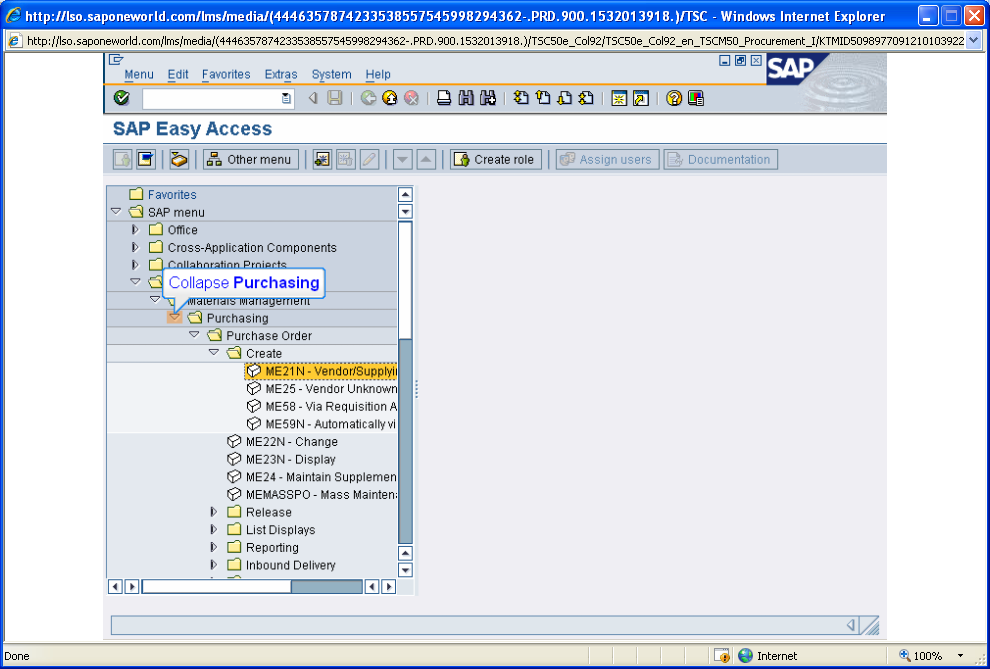This screenshot has width=990, height=669.
Task: Open the Help menu
Action: click(x=378, y=74)
